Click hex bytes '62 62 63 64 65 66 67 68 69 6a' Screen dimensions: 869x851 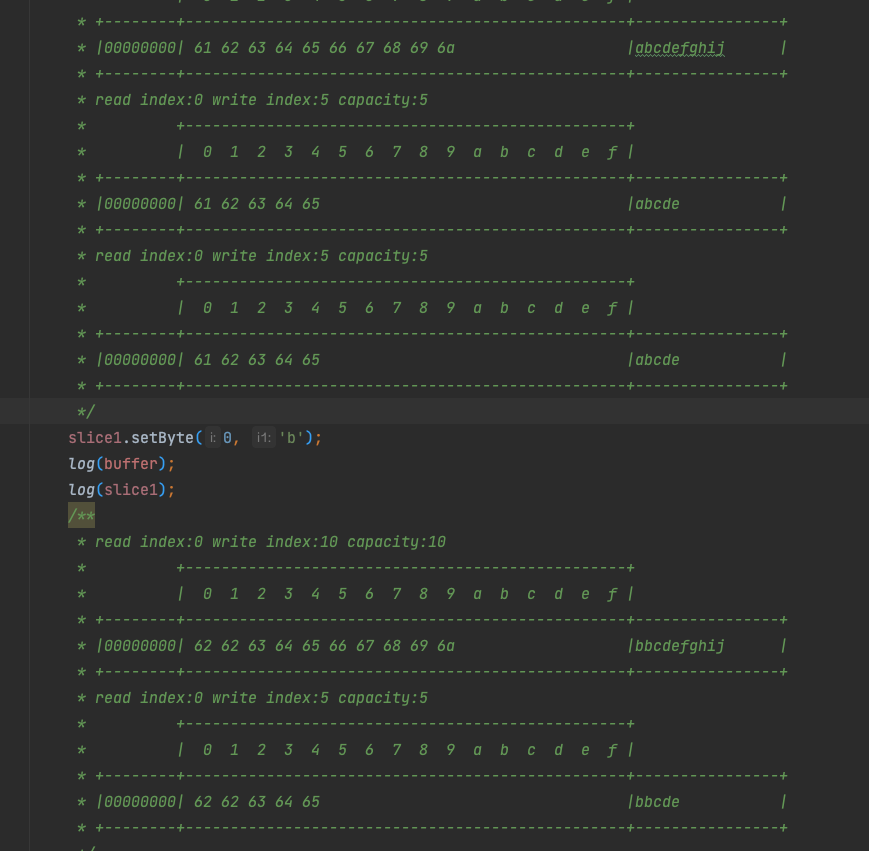click(324, 646)
